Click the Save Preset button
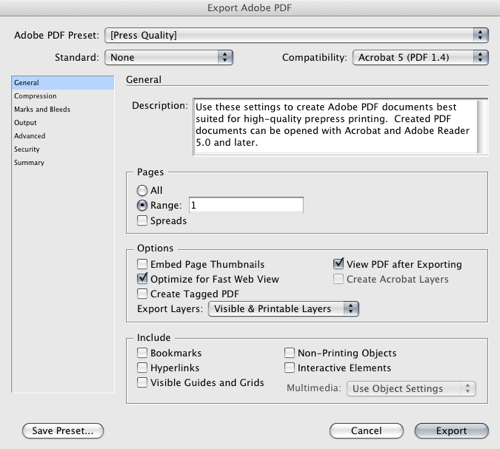The width and height of the screenshot is (500, 449). 63,431
